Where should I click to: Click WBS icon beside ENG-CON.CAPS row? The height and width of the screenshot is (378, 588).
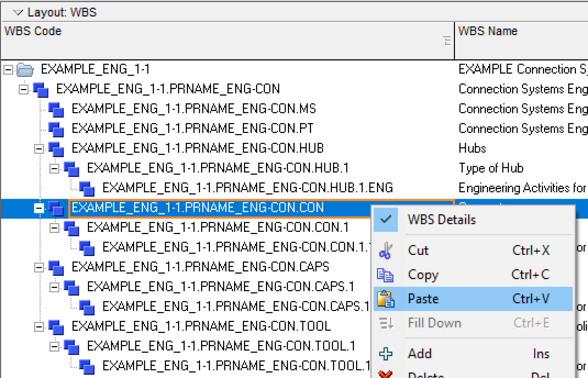coord(56,268)
